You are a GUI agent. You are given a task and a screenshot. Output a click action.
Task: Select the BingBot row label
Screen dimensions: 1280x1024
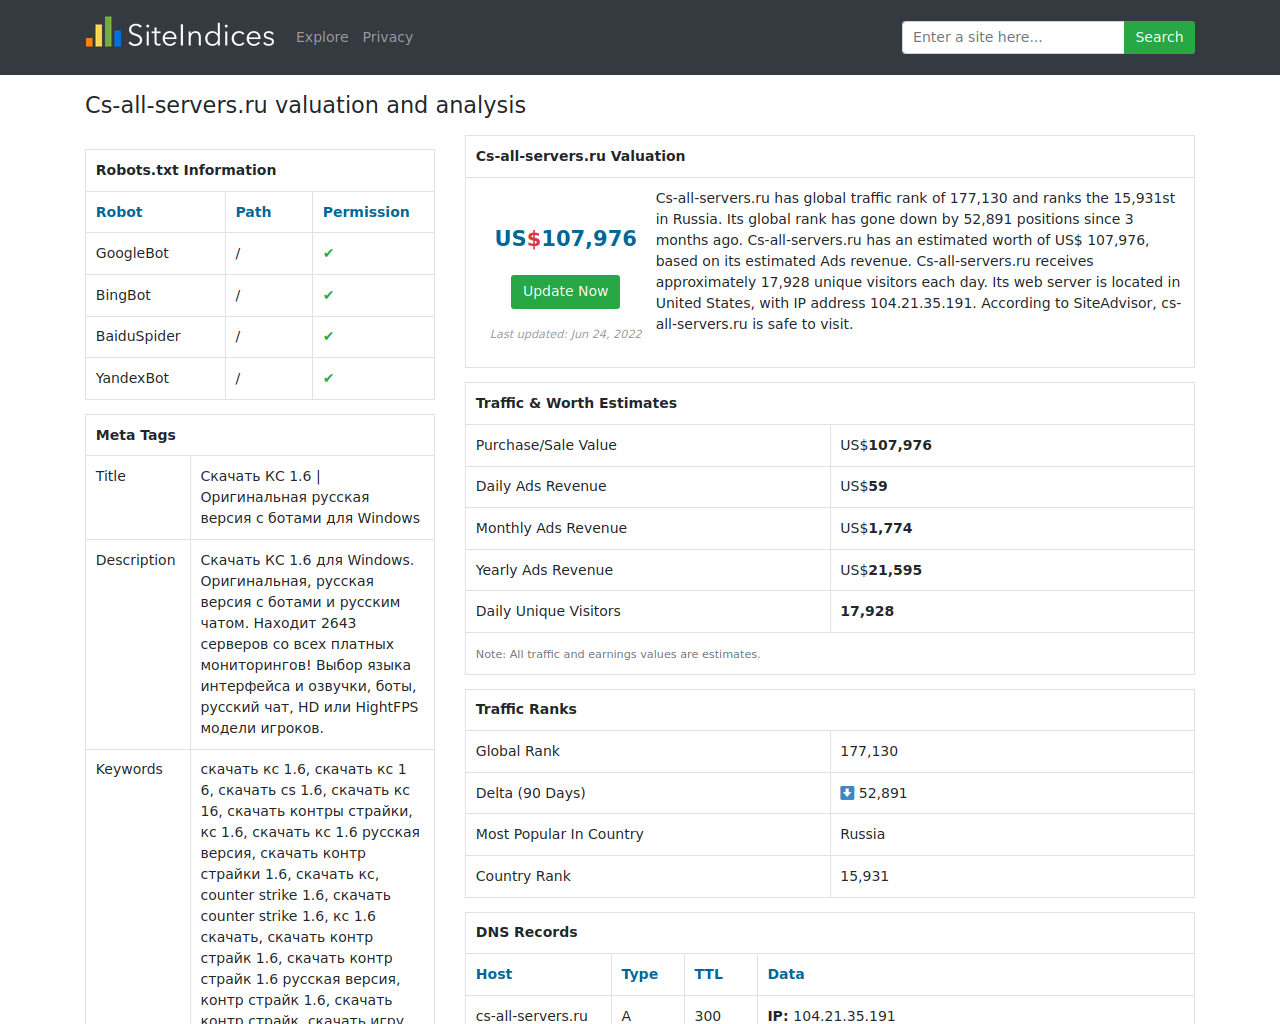pyautogui.click(x=123, y=295)
